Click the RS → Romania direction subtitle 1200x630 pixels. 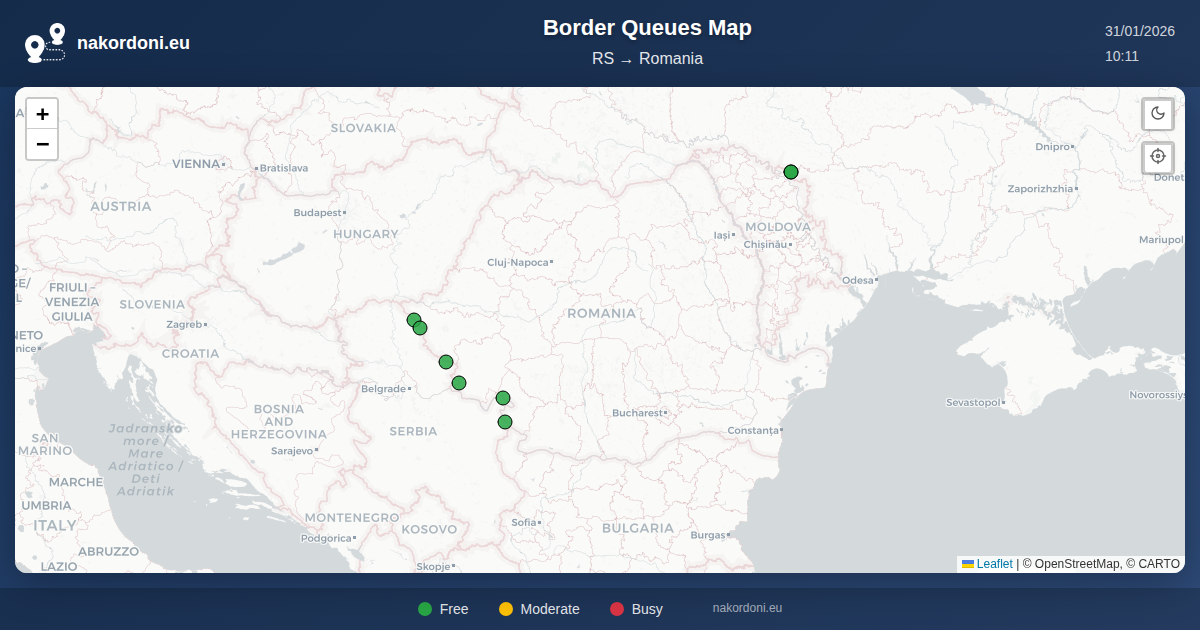pyautogui.click(x=647, y=59)
